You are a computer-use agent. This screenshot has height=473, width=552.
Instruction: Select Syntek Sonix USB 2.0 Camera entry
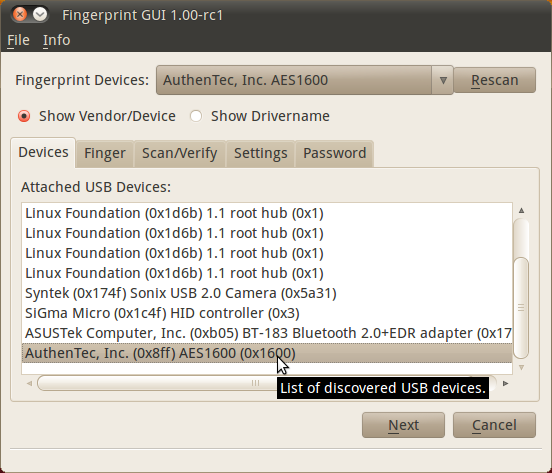click(x=267, y=293)
